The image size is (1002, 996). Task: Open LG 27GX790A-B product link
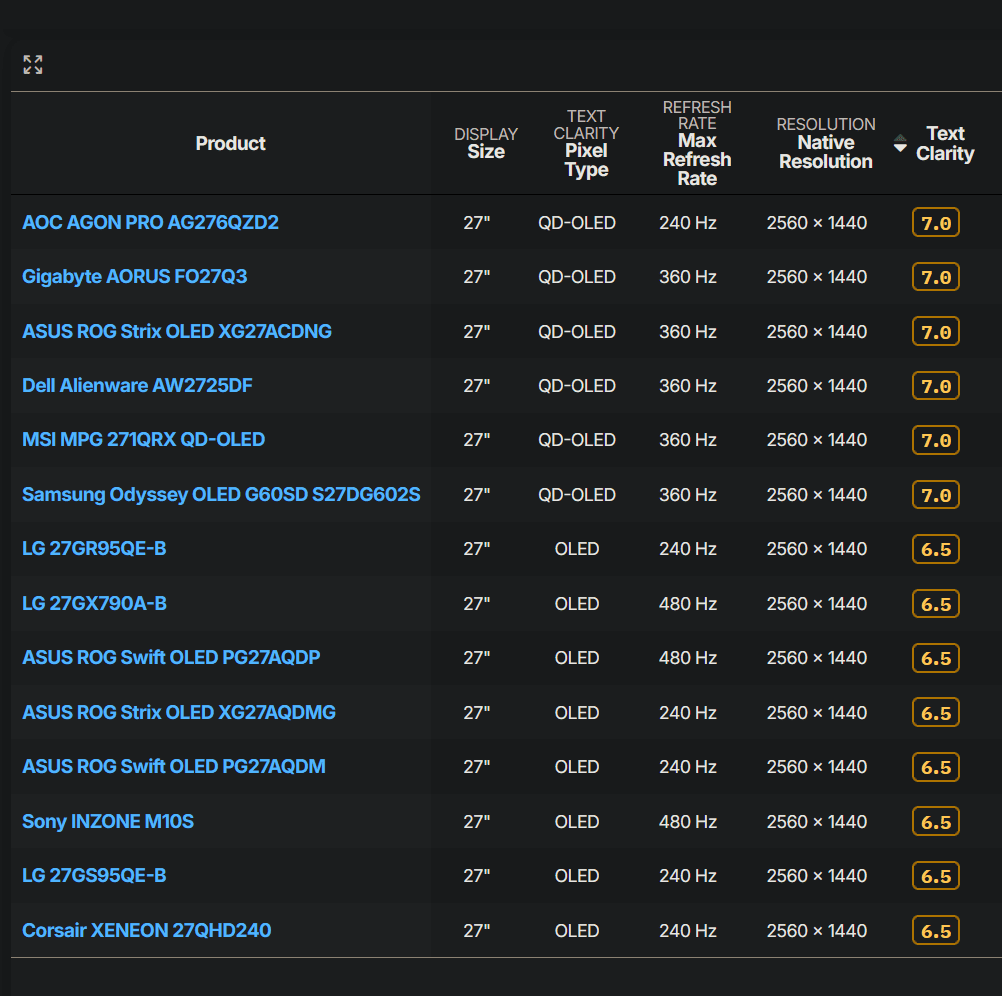coord(95,604)
